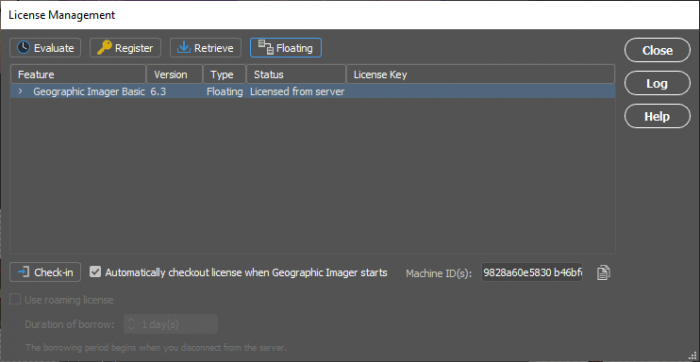This screenshot has height=362, width=700.
Task: Click the Retrieve button
Action: (205, 48)
